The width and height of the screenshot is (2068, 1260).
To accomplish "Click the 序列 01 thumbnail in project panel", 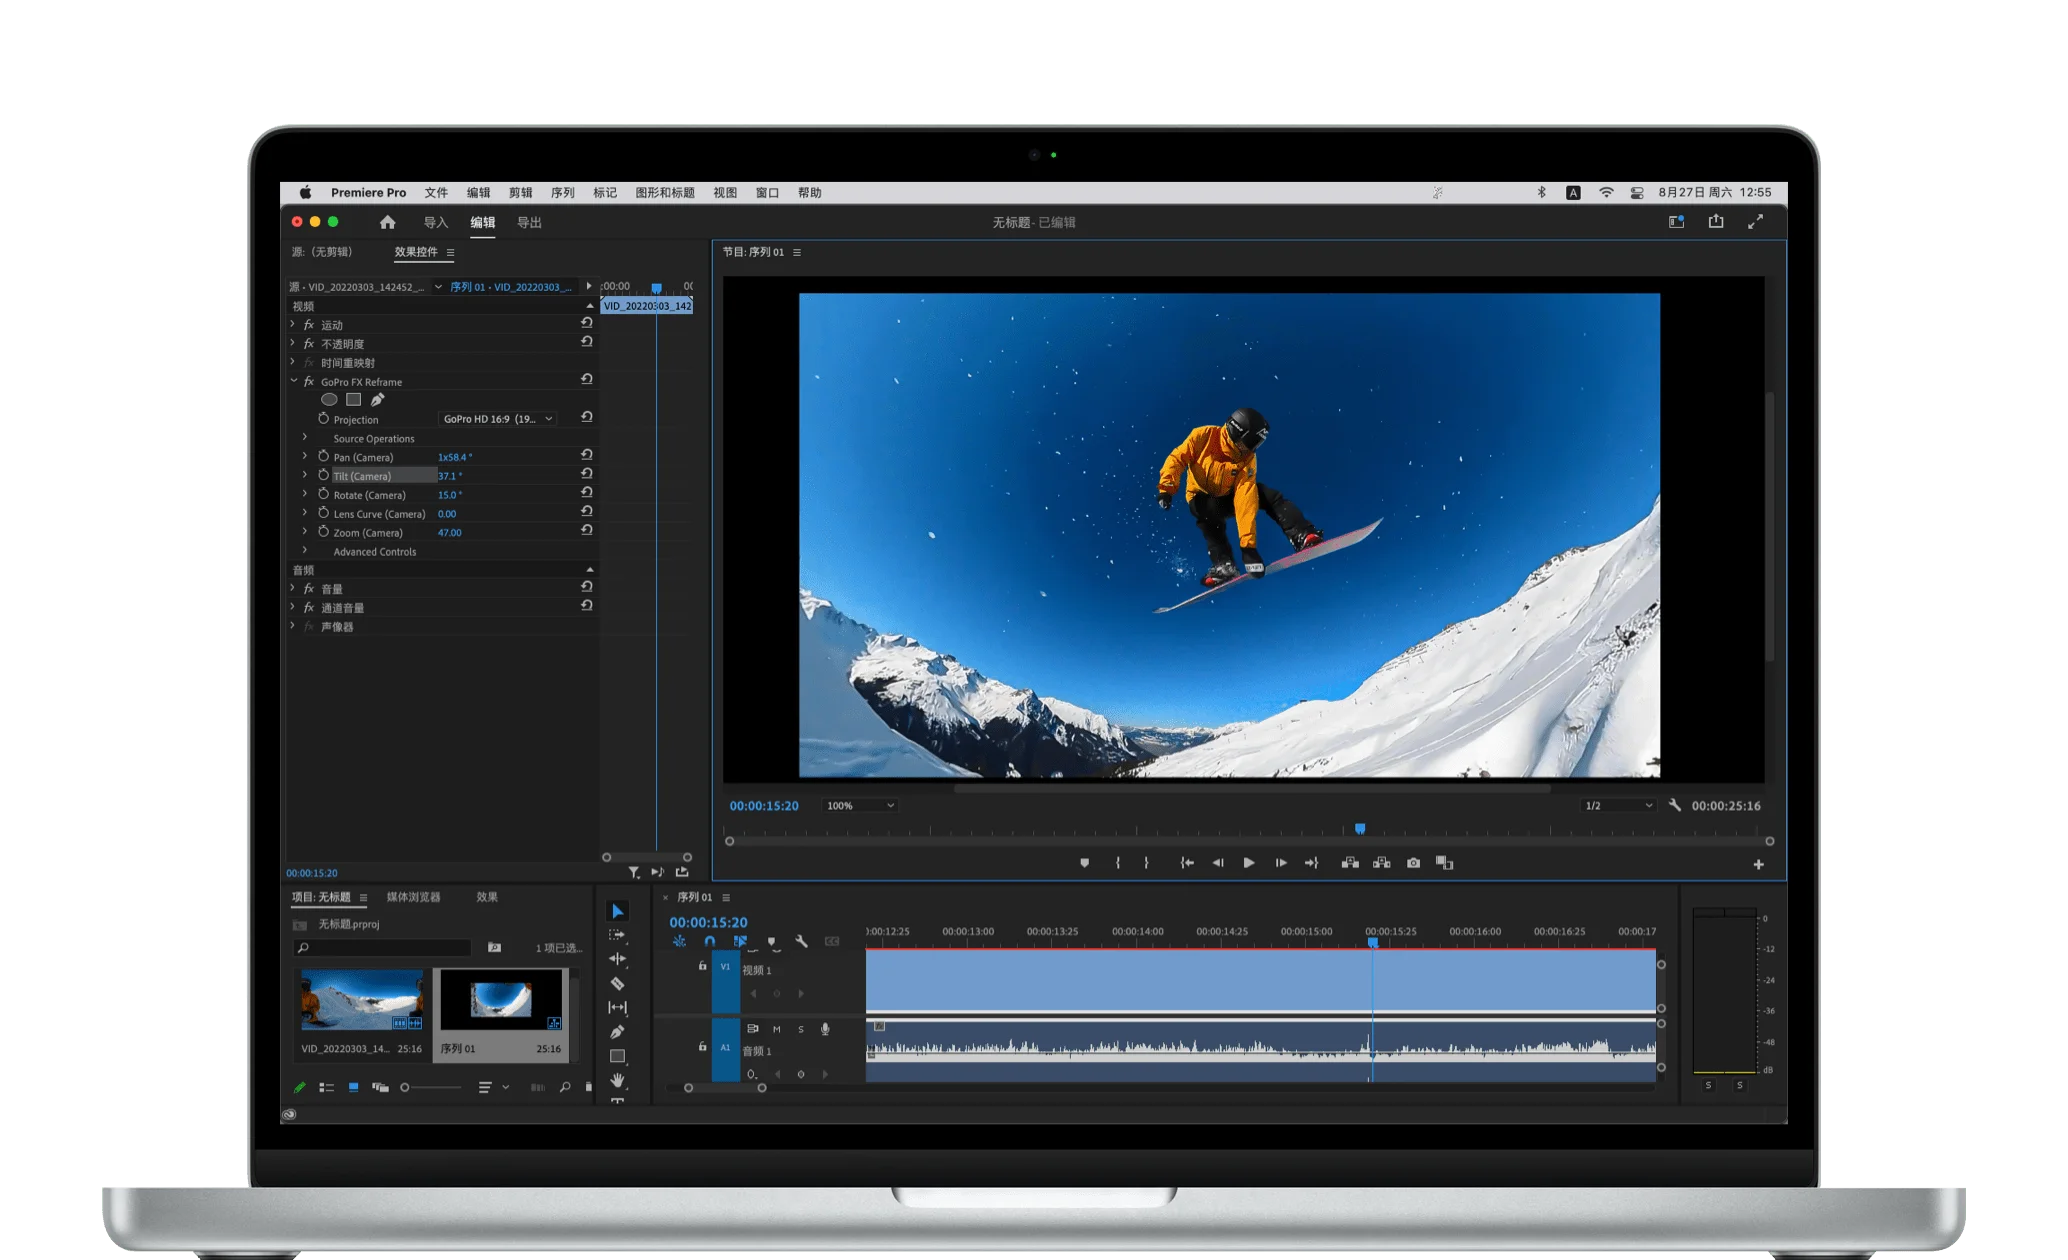I will pos(501,1000).
